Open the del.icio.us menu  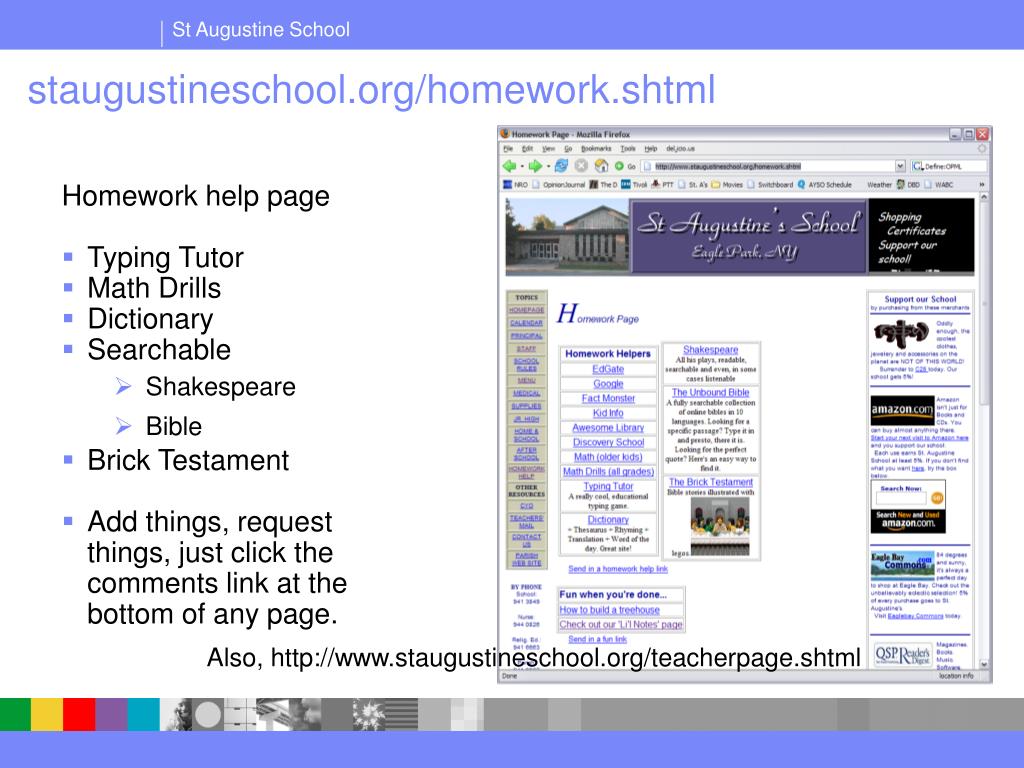pyautogui.click(x=680, y=148)
